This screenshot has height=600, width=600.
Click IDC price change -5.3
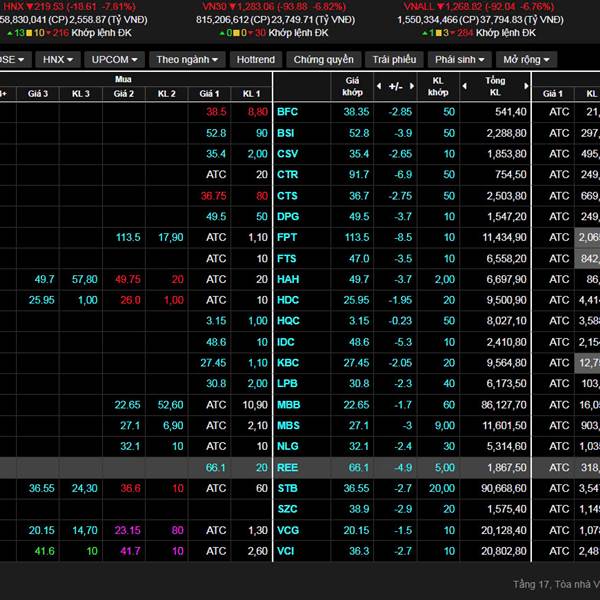[x=403, y=342]
